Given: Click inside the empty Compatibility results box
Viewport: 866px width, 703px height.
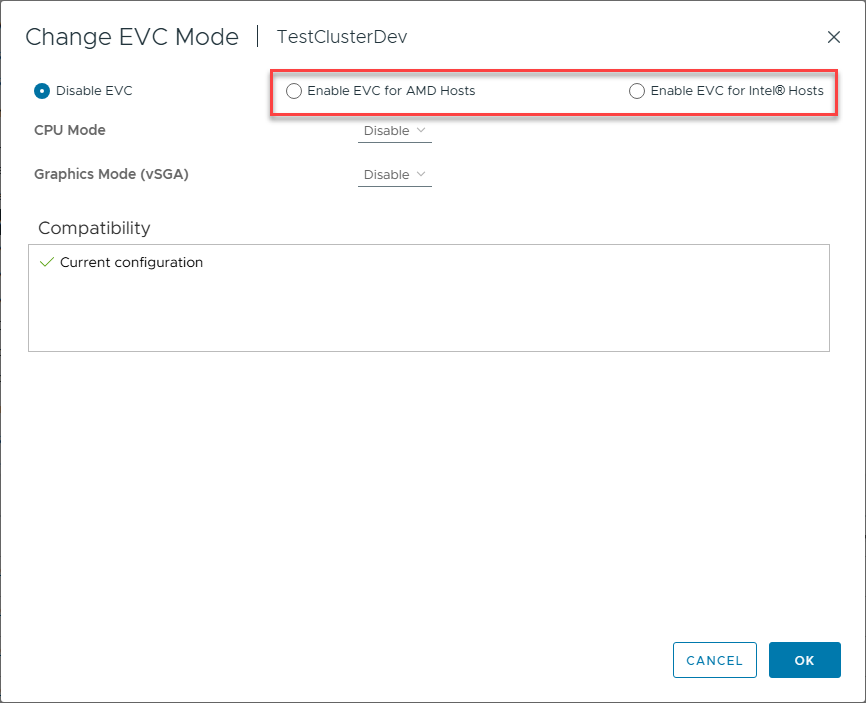Looking at the screenshot, I should click(x=428, y=315).
